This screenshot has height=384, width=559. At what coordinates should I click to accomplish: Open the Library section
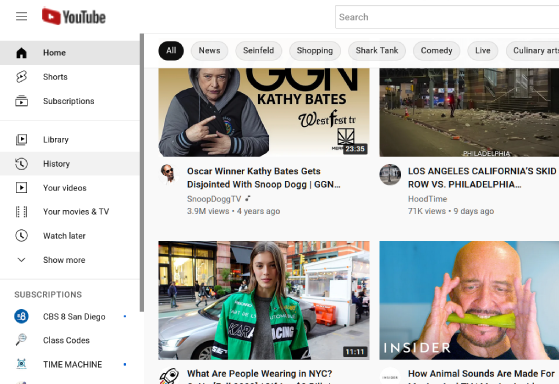70,139
